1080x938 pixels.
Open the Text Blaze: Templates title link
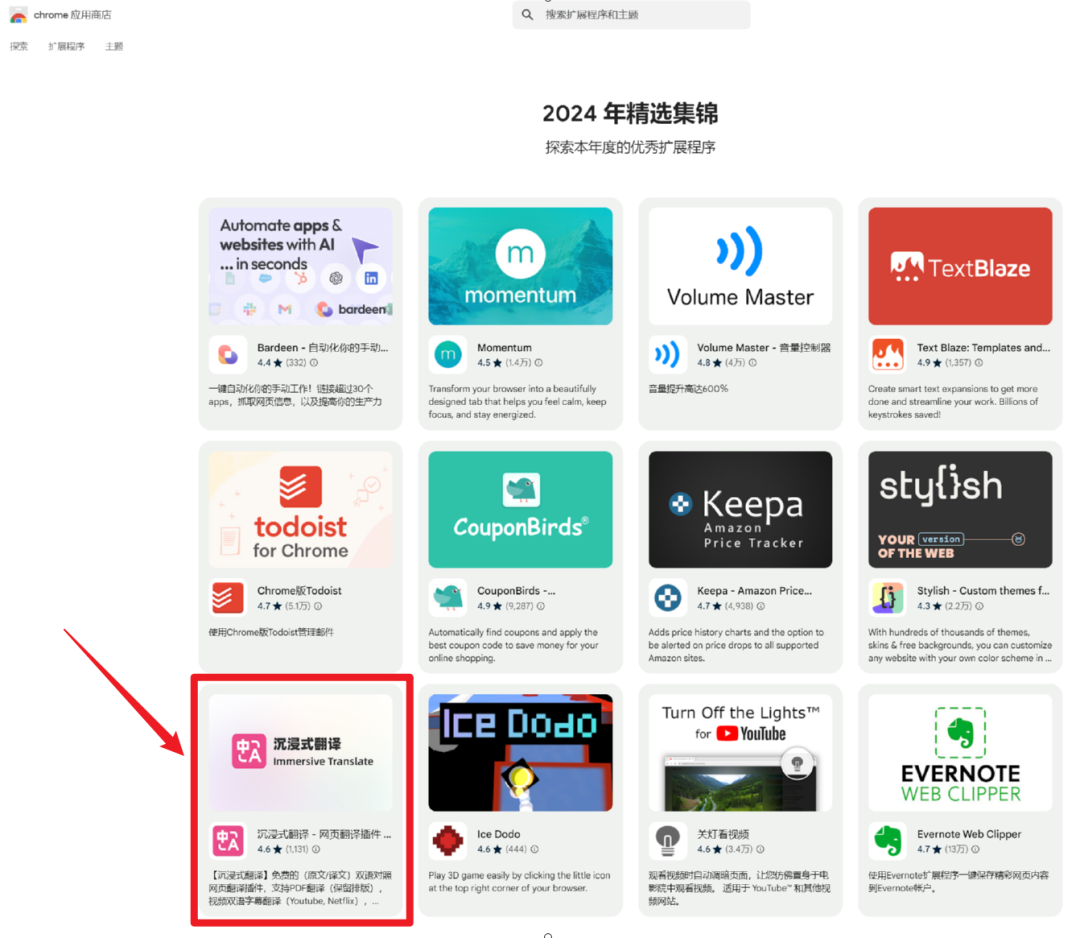click(x=983, y=347)
